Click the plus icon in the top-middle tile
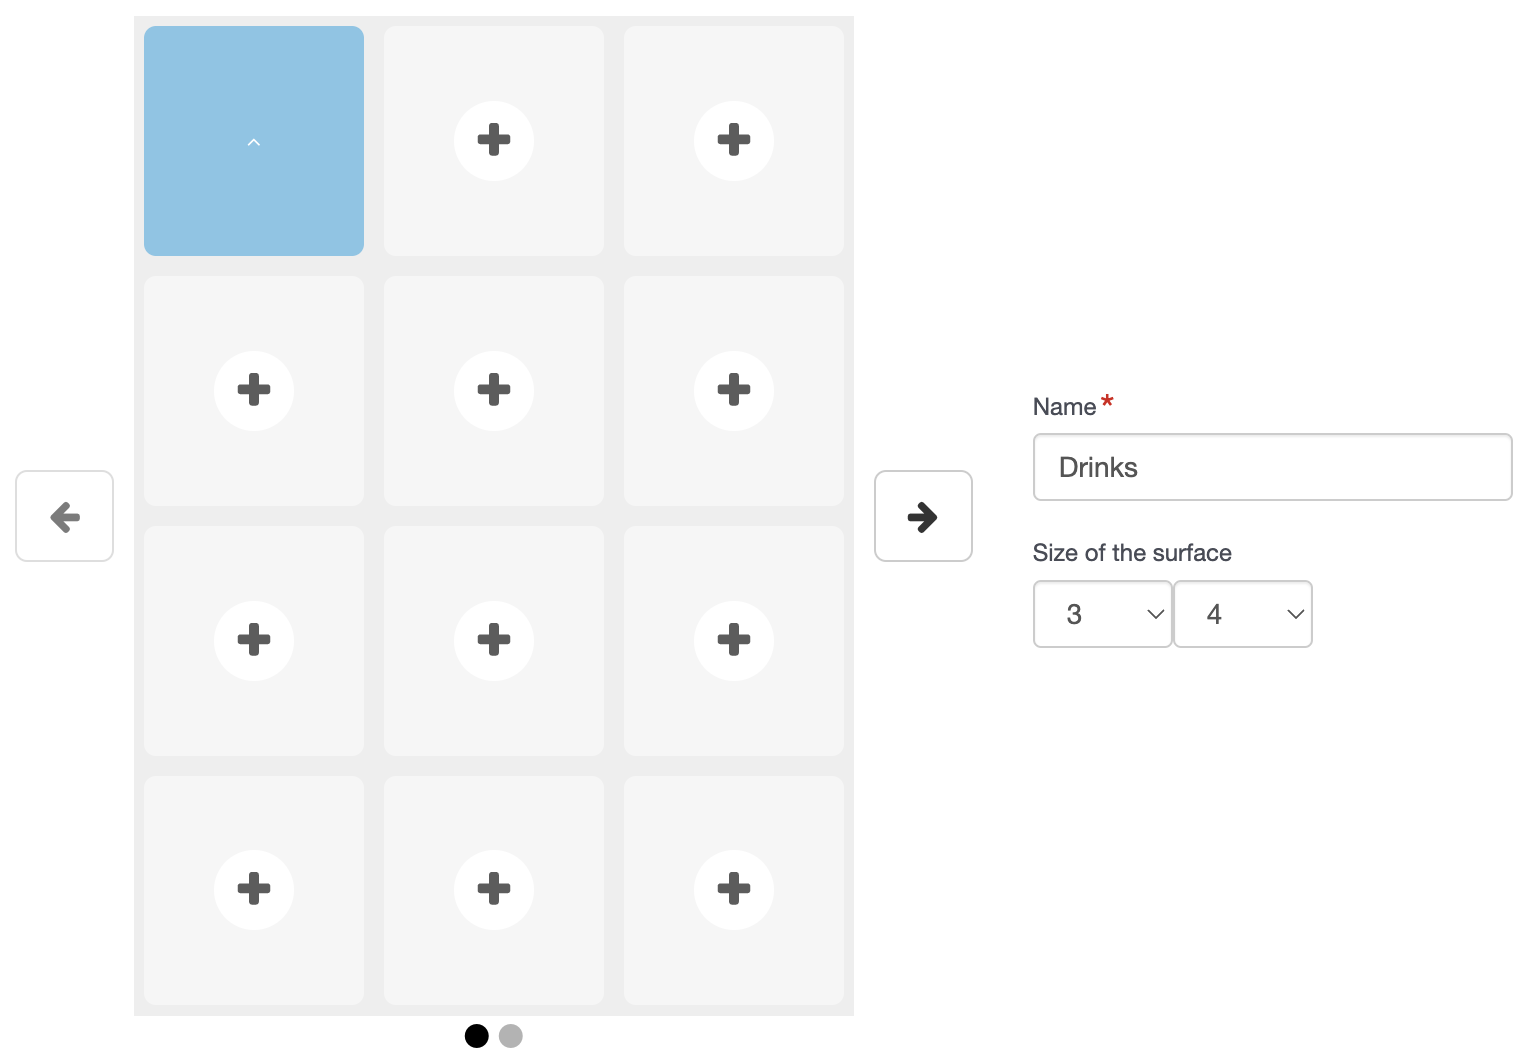 [494, 140]
